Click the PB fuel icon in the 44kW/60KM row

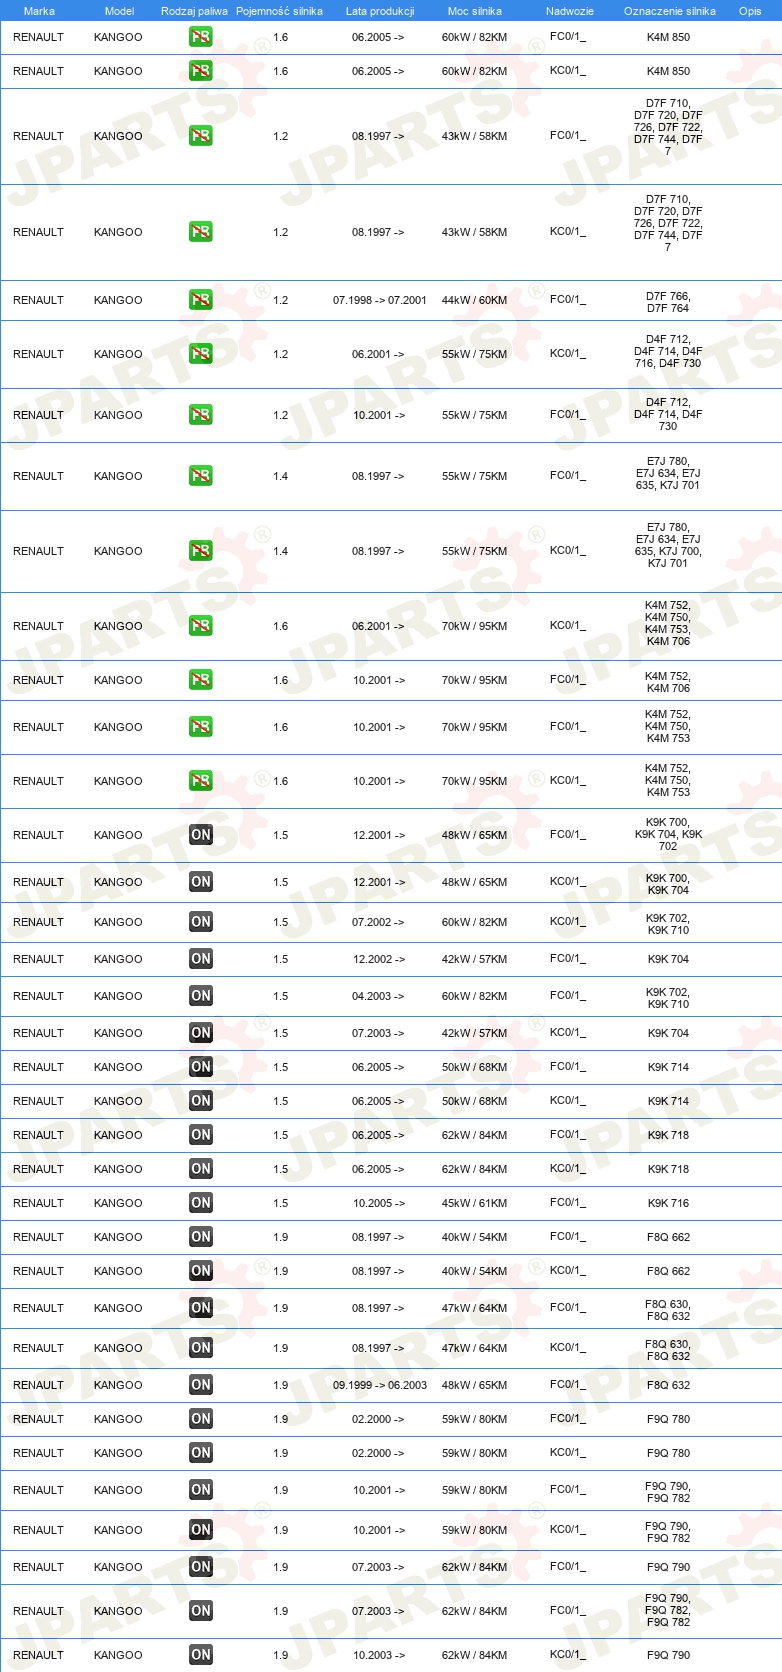[201, 300]
